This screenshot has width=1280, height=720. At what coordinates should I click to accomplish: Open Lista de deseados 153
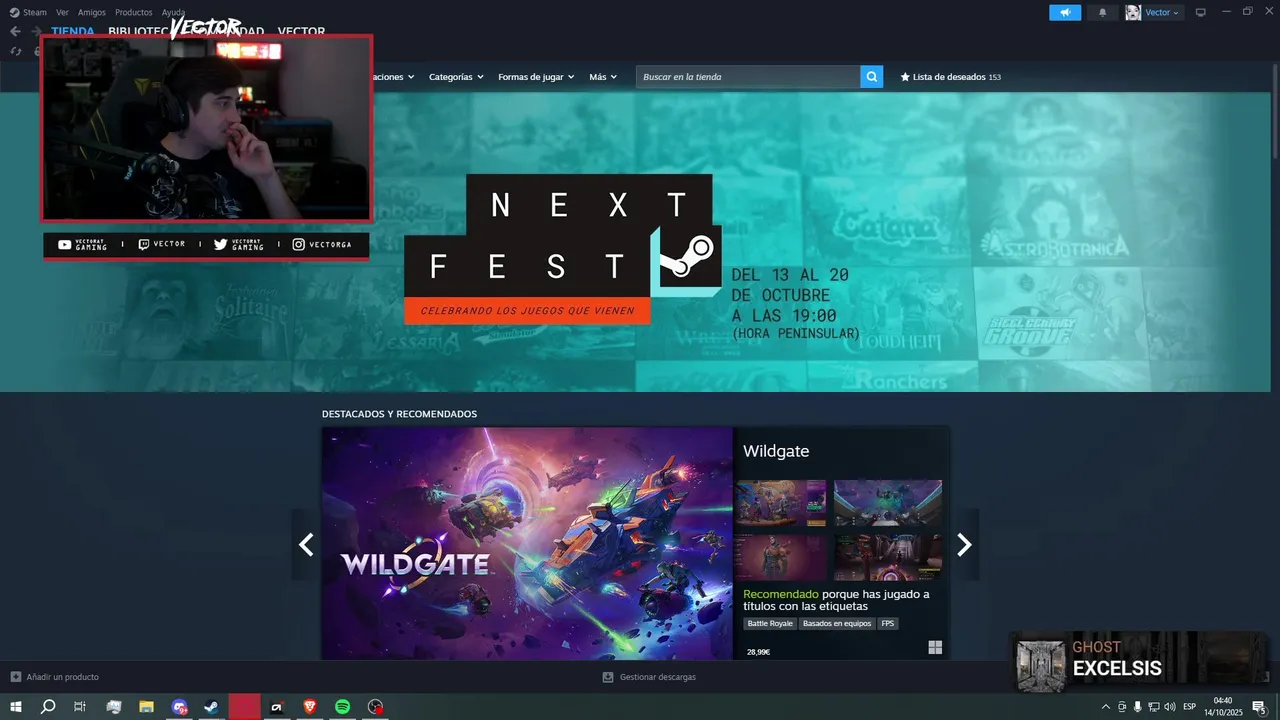point(951,77)
